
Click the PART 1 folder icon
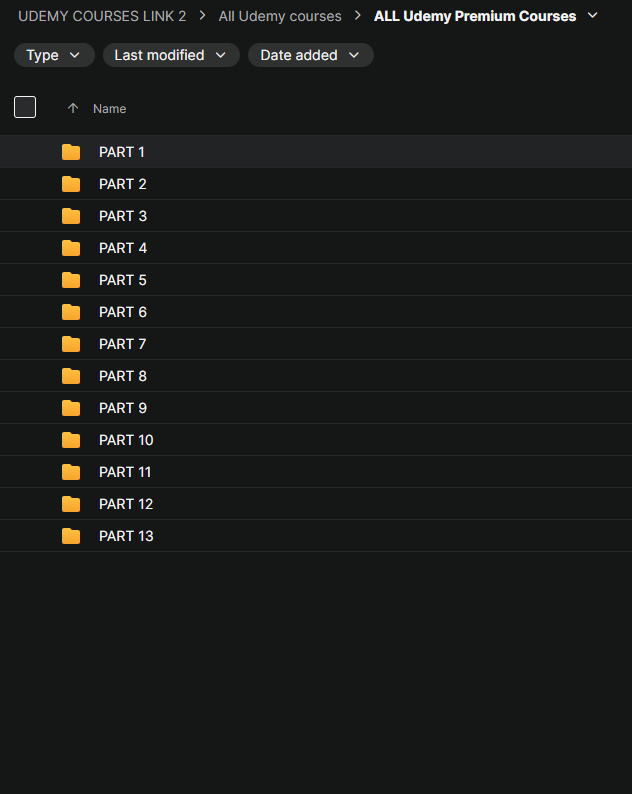pos(71,152)
